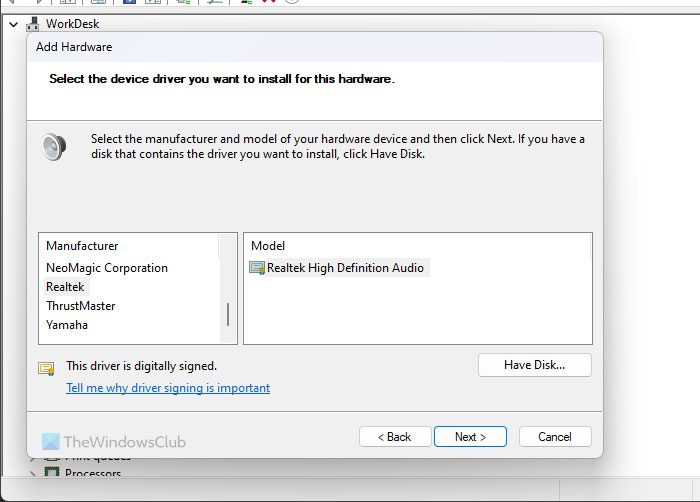The width and height of the screenshot is (700, 502).
Task: Collapse the WorkDesk tree node
Action: 13,23
